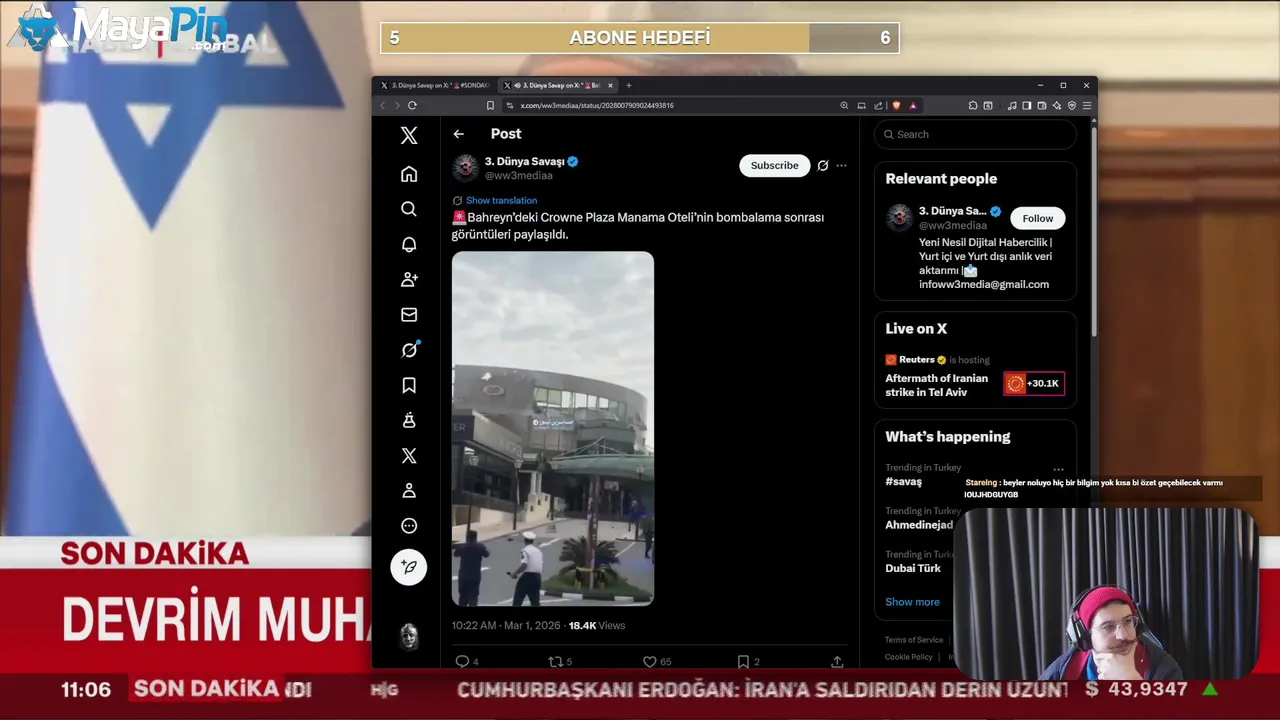Click the @ww3mediaa handle in post header
Screen dimensions: 1280x720
[x=518, y=176]
